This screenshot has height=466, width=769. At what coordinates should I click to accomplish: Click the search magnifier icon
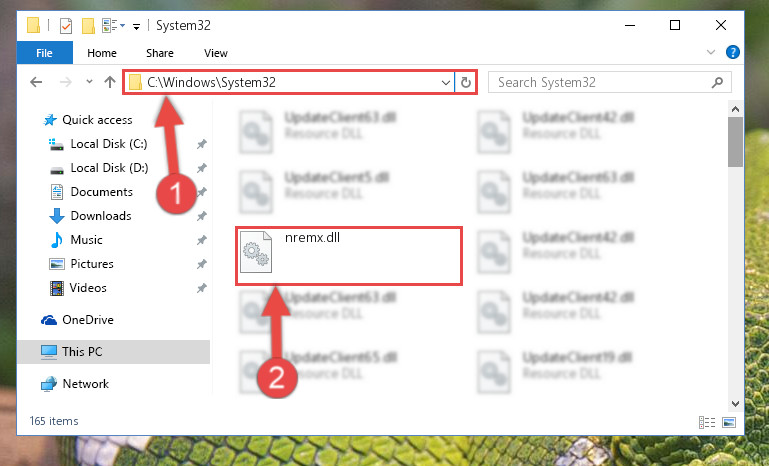click(718, 82)
